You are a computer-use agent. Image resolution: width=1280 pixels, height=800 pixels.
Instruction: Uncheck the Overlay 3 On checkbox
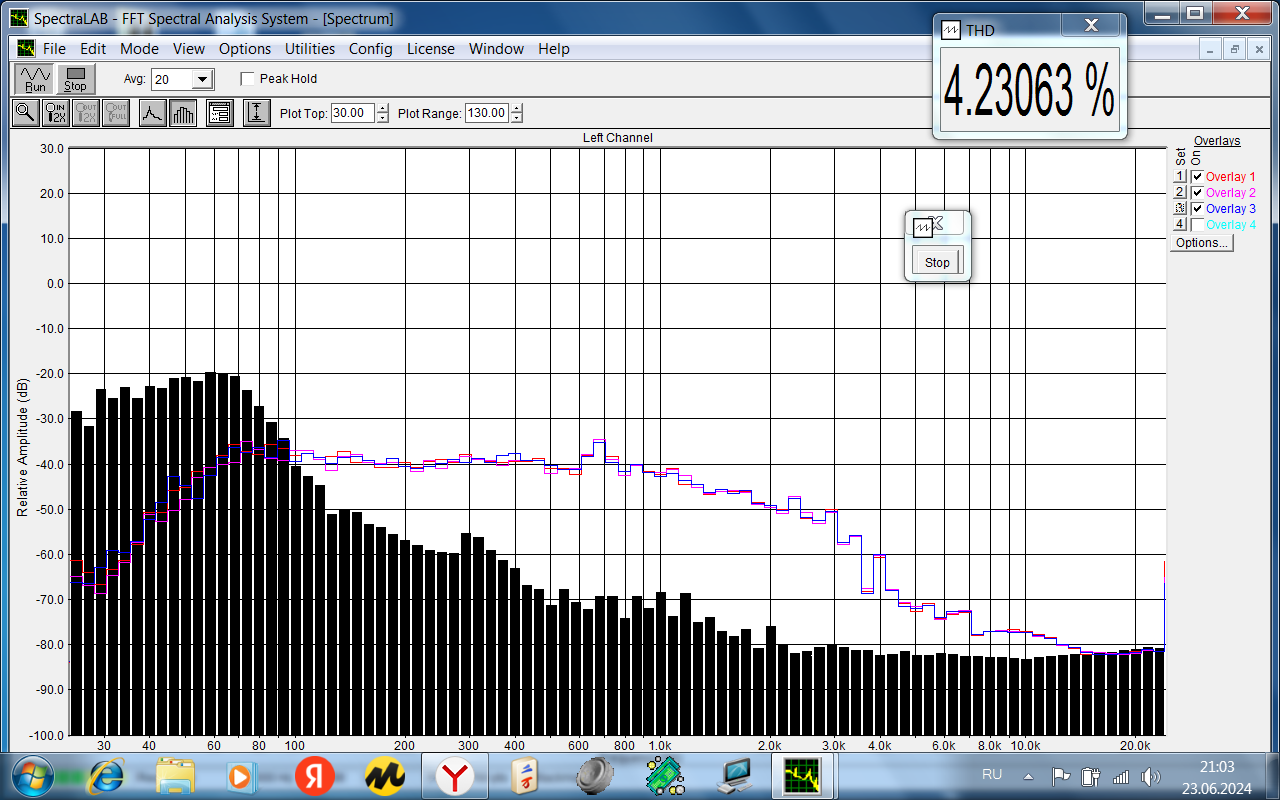click(1197, 209)
